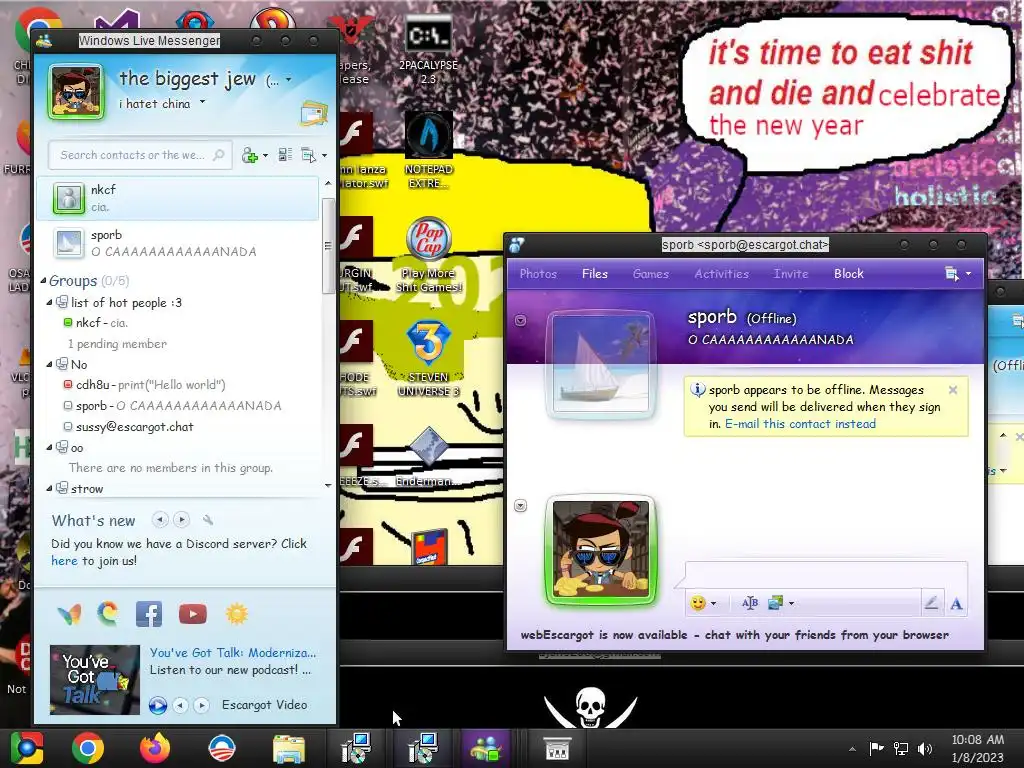Select the nkcf contact at list top
Viewport: 1024px width, 768px height.
[178, 198]
